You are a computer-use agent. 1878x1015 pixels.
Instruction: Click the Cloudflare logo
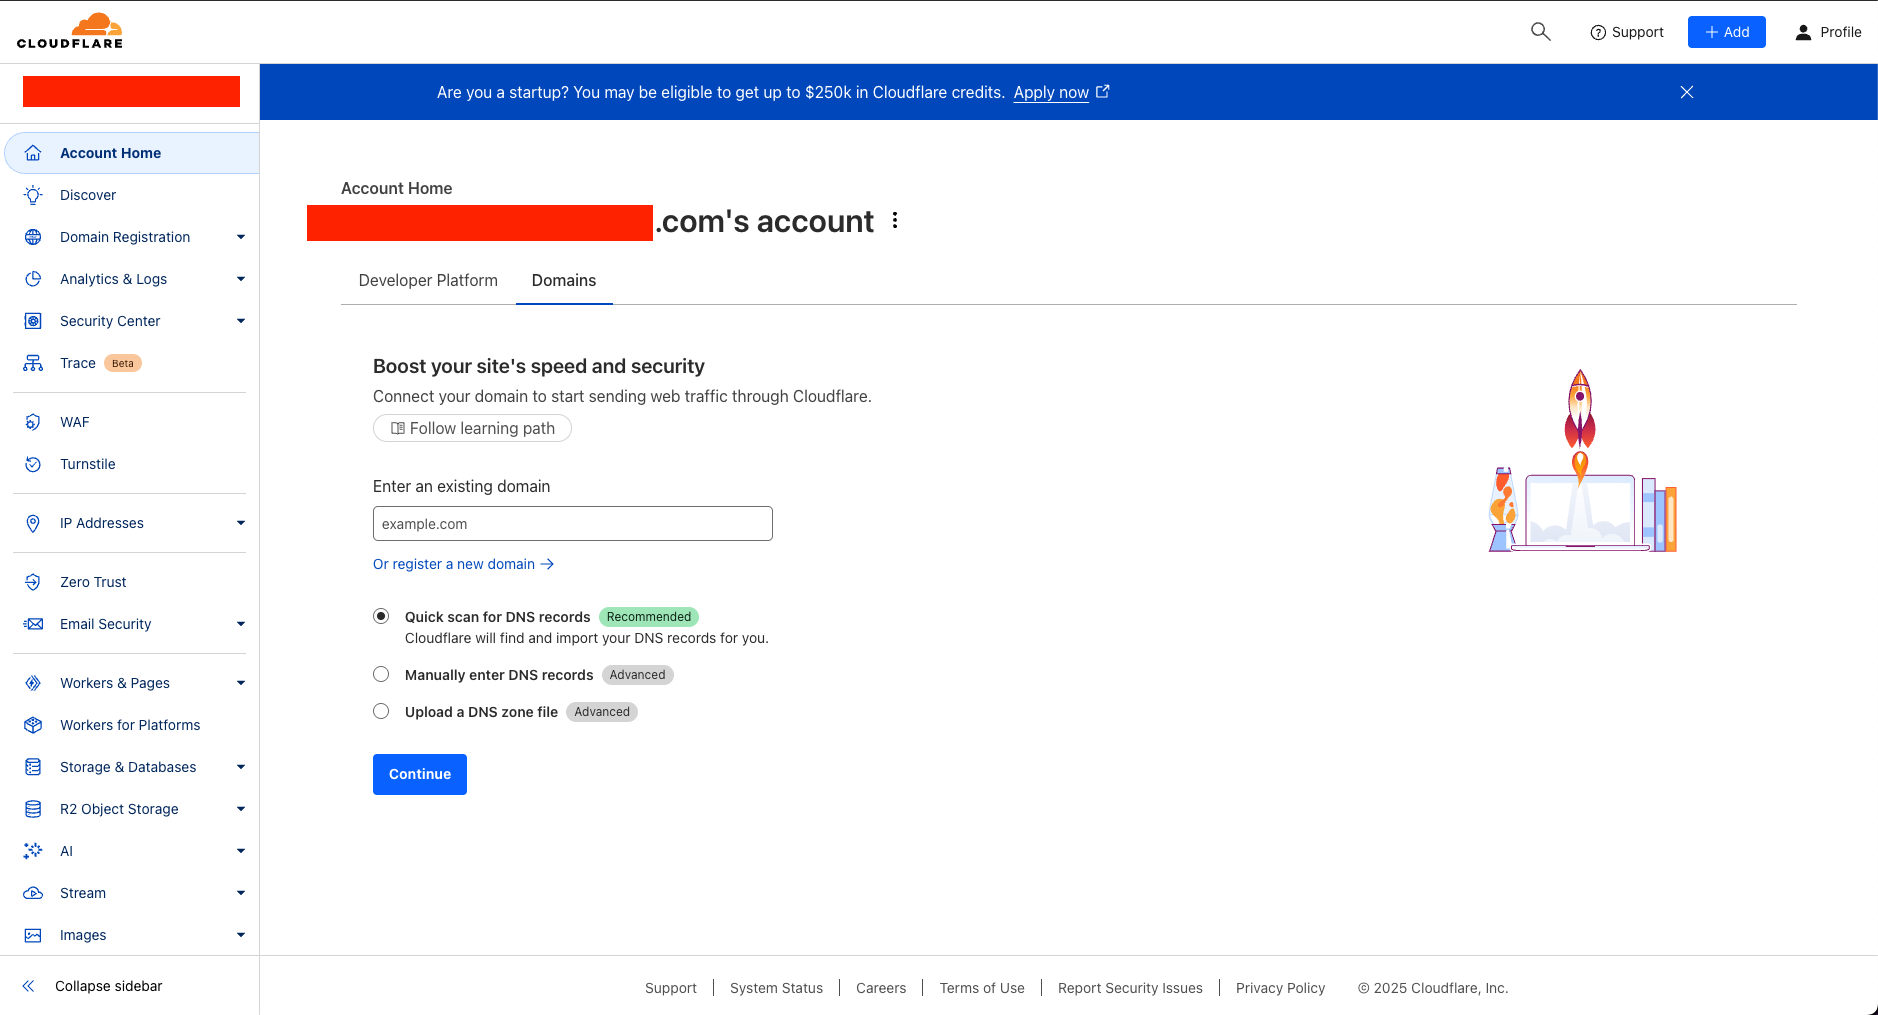[x=70, y=31]
